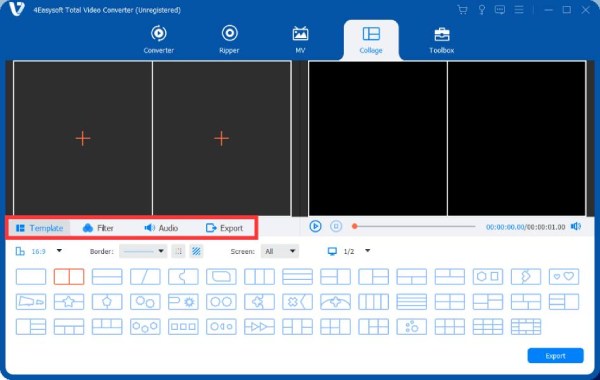Open the Toolbox tab
This screenshot has width=600, height=380.
coord(442,40)
